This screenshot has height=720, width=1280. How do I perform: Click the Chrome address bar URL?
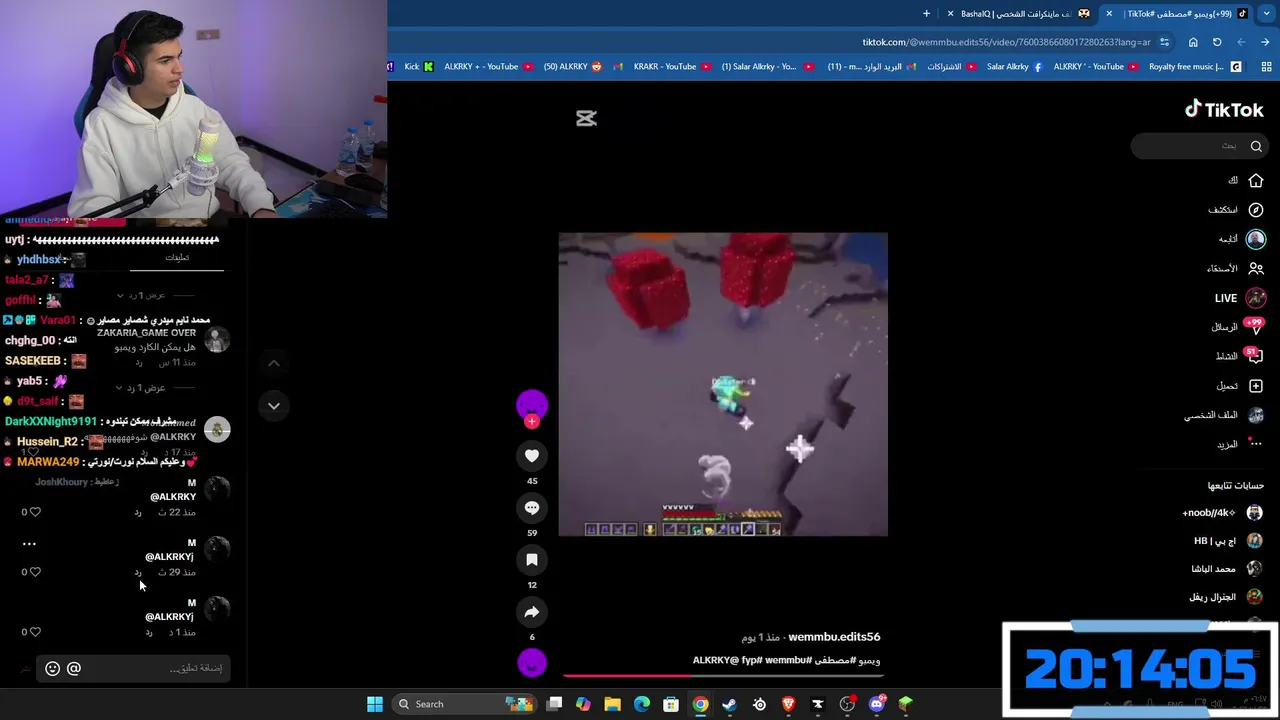(x=1007, y=42)
